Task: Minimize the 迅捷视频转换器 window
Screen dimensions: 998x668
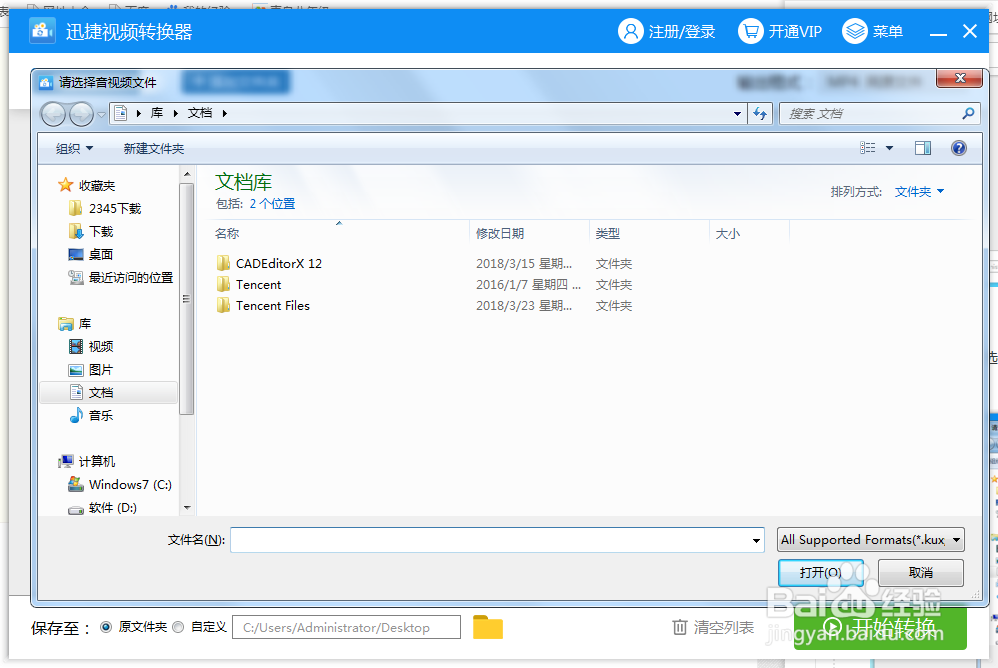Action: coord(938,32)
